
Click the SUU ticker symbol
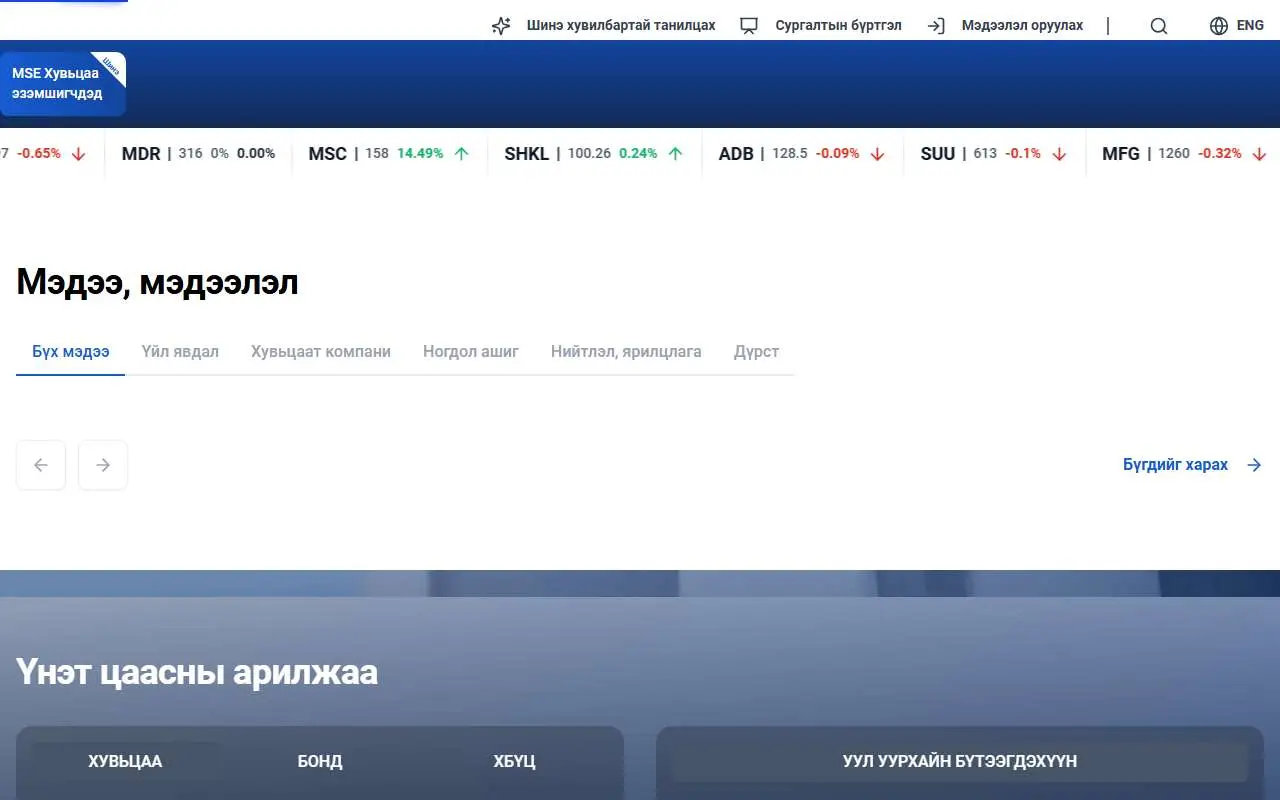click(938, 154)
